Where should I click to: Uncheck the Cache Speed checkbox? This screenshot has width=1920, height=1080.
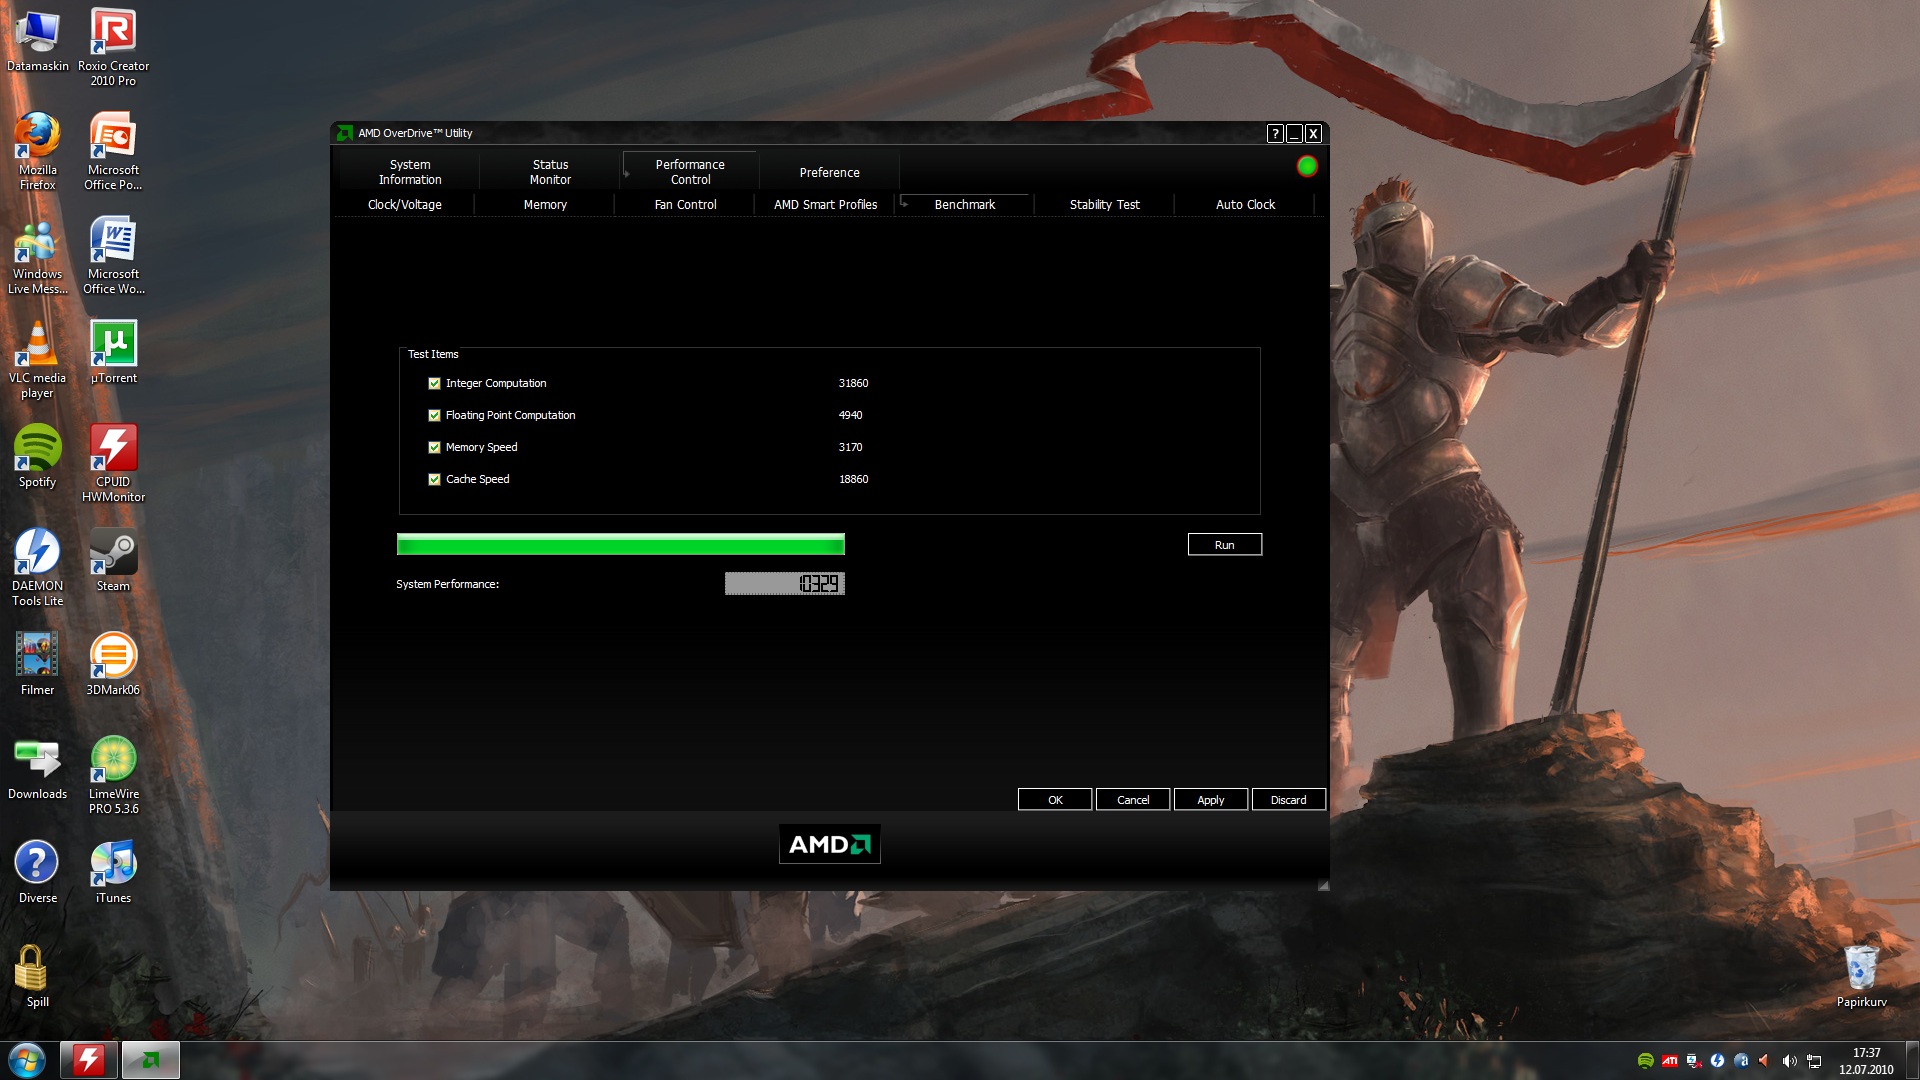(434, 479)
